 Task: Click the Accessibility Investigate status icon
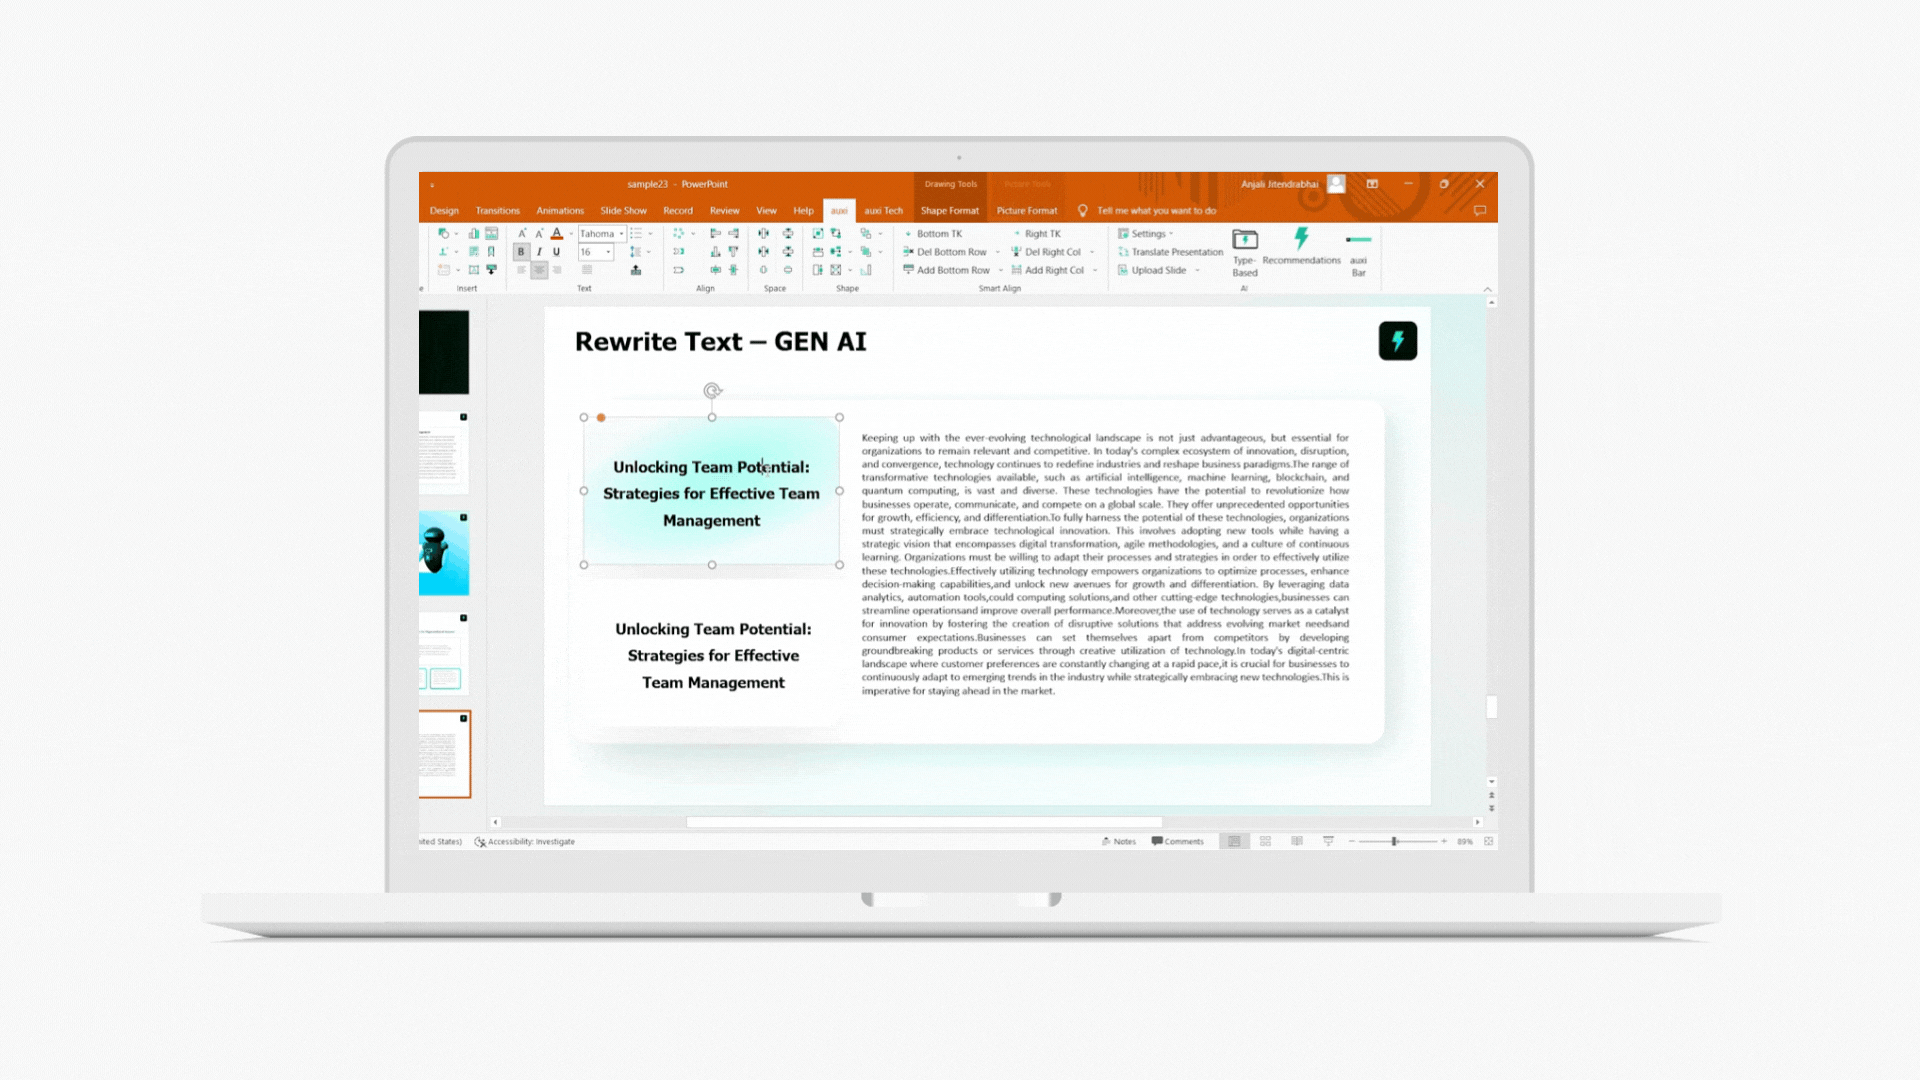(480, 842)
